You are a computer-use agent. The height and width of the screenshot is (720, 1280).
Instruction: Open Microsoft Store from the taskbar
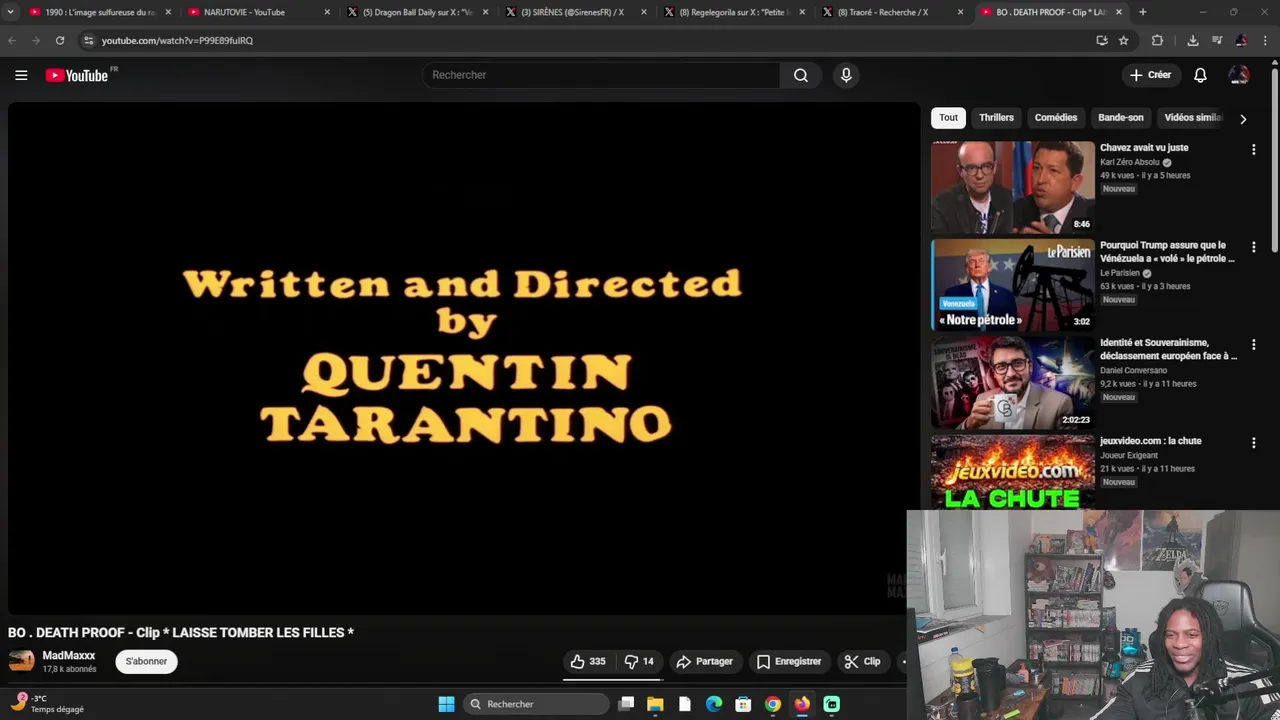click(x=743, y=704)
